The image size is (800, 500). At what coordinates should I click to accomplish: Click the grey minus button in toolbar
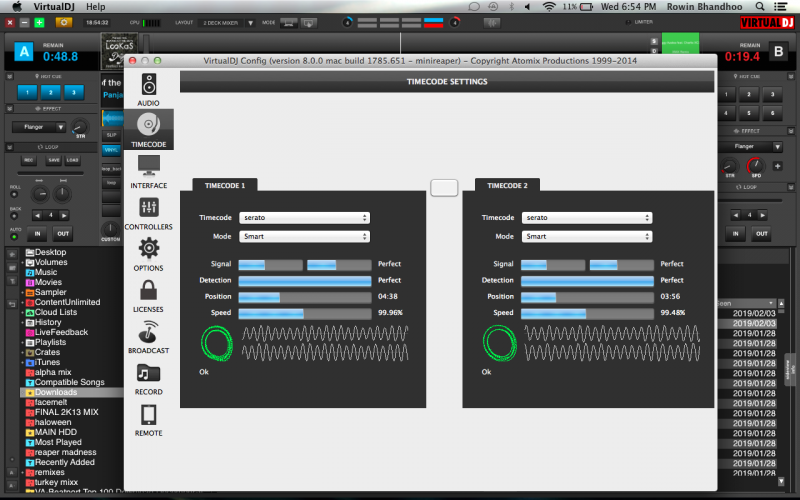tap(24, 22)
